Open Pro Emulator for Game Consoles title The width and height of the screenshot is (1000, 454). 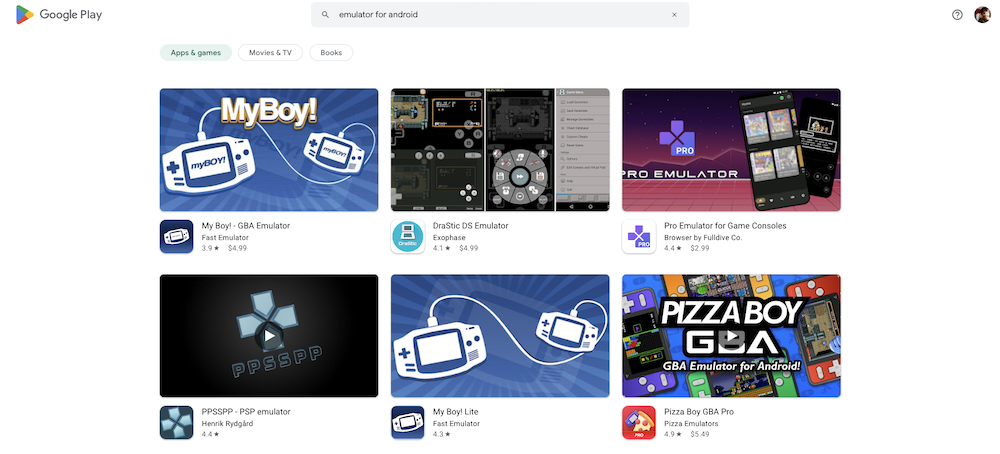coord(725,226)
